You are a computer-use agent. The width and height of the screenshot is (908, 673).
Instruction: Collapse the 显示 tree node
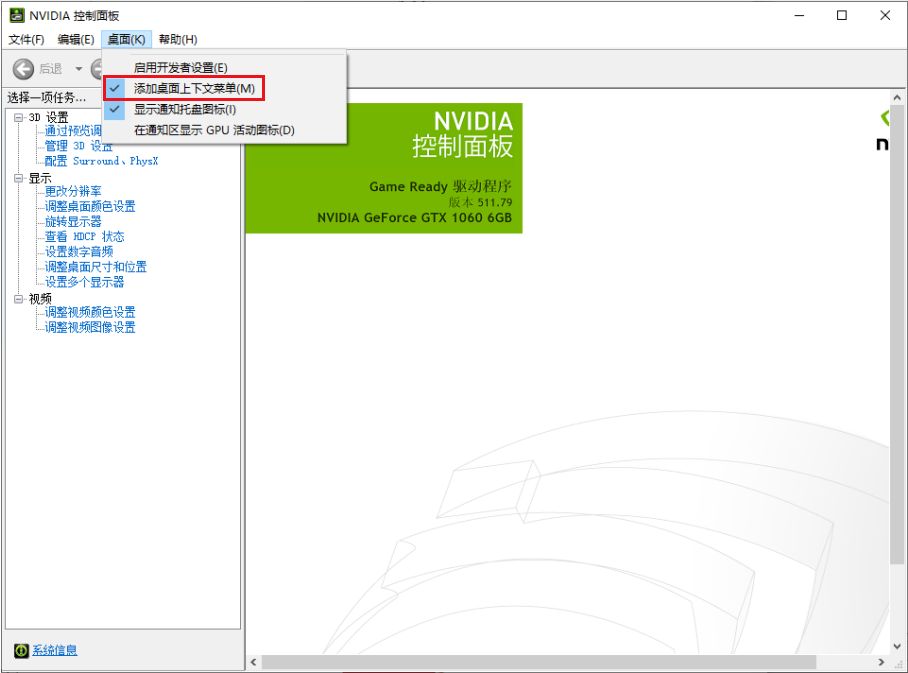point(19,178)
